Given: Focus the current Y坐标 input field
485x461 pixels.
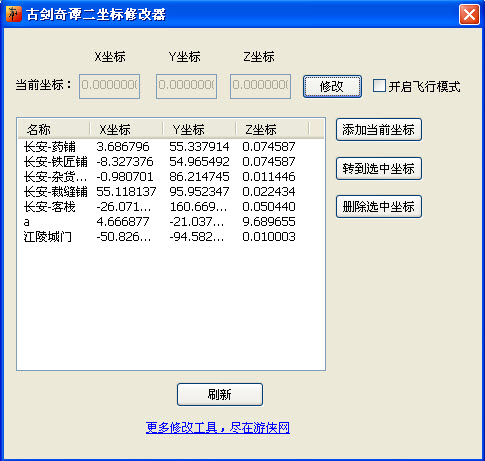Looking at the screenshot, I should (186, 86).
